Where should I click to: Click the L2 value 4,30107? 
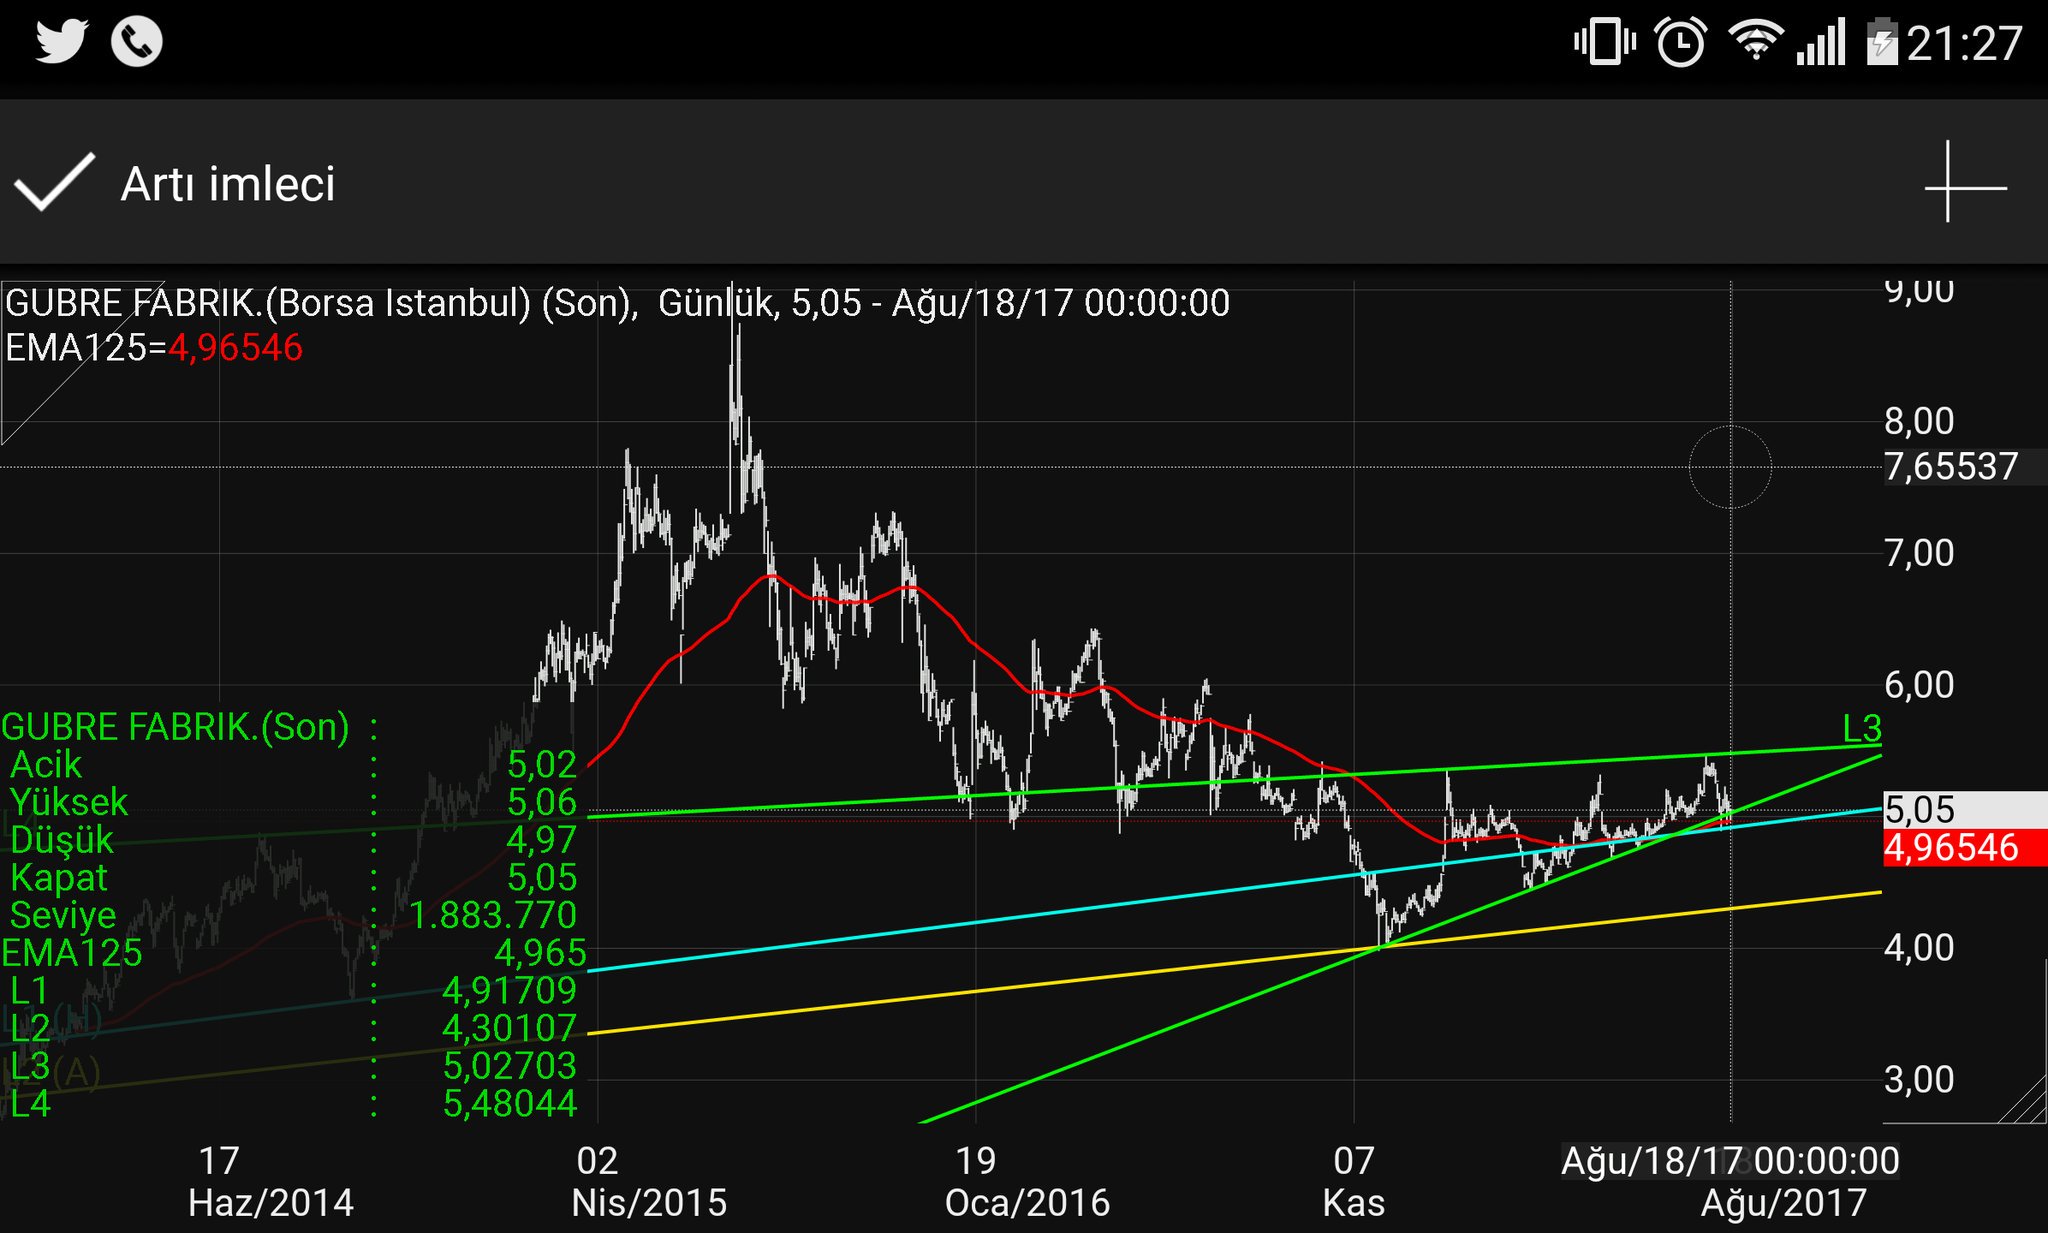coord(510,1028)
